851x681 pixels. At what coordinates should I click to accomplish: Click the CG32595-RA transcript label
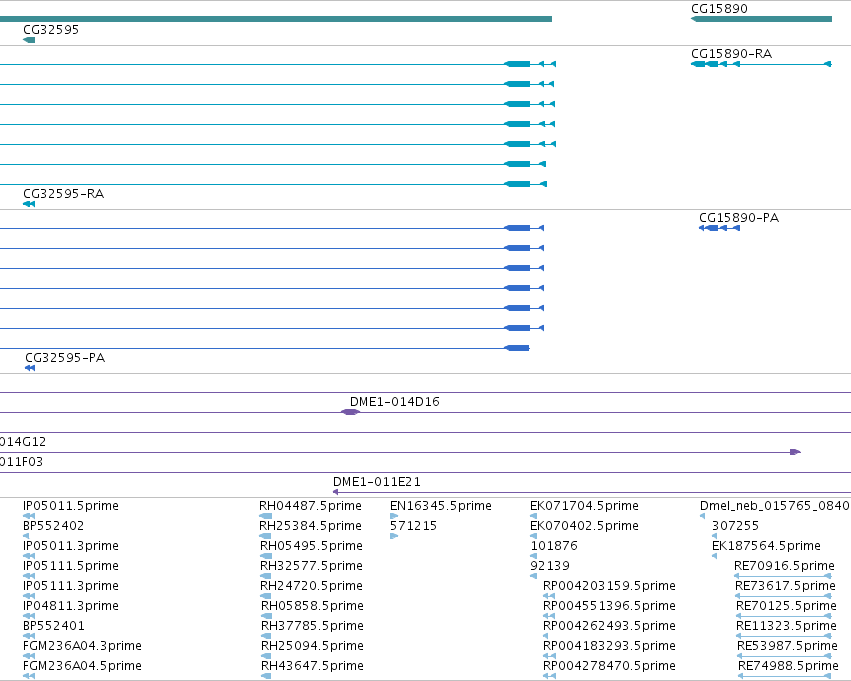(x=63, y=194)
